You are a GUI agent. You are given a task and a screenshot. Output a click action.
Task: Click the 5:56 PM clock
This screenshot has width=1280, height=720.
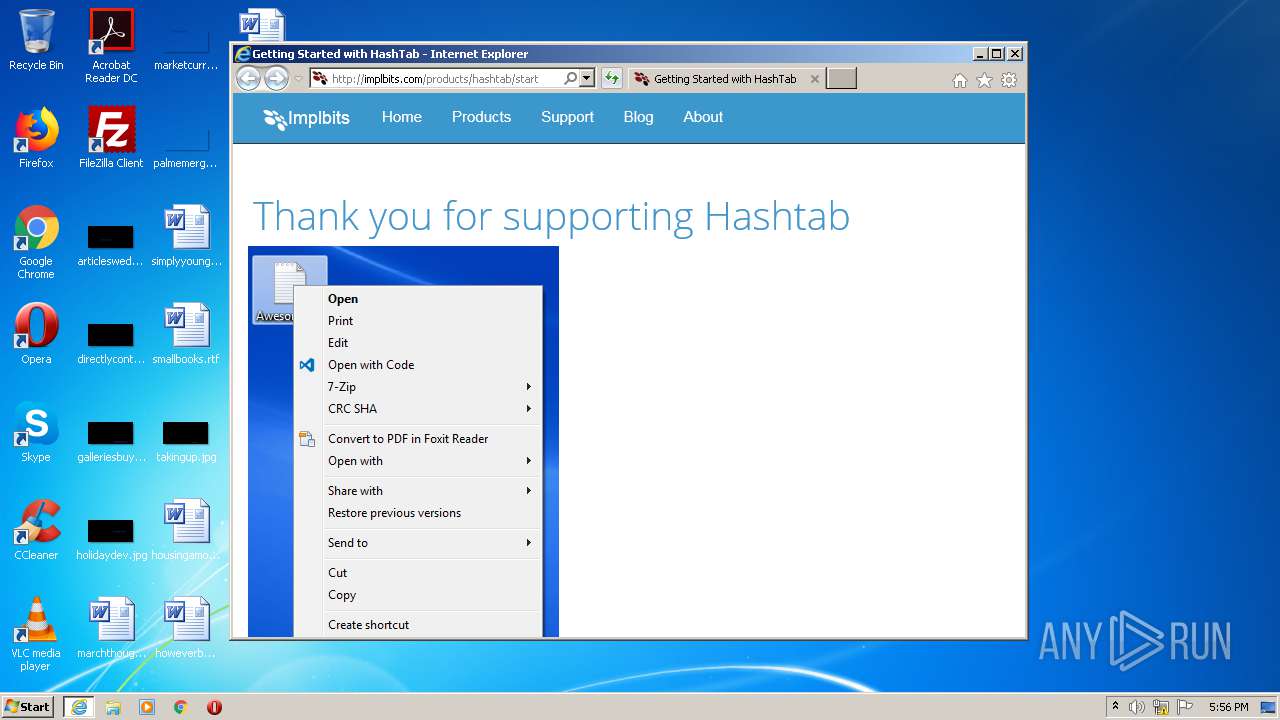pos(1228,707)
